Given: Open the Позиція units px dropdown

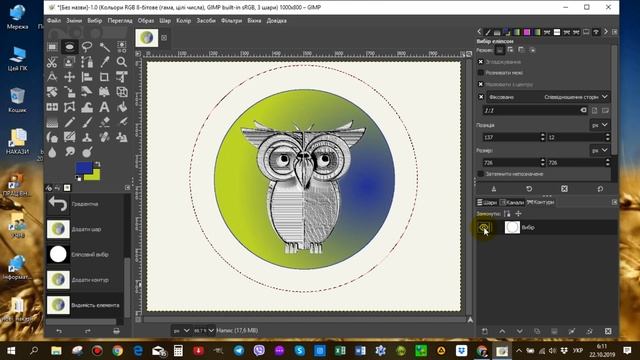Looking at the screenshot, I should coord(600,125).
